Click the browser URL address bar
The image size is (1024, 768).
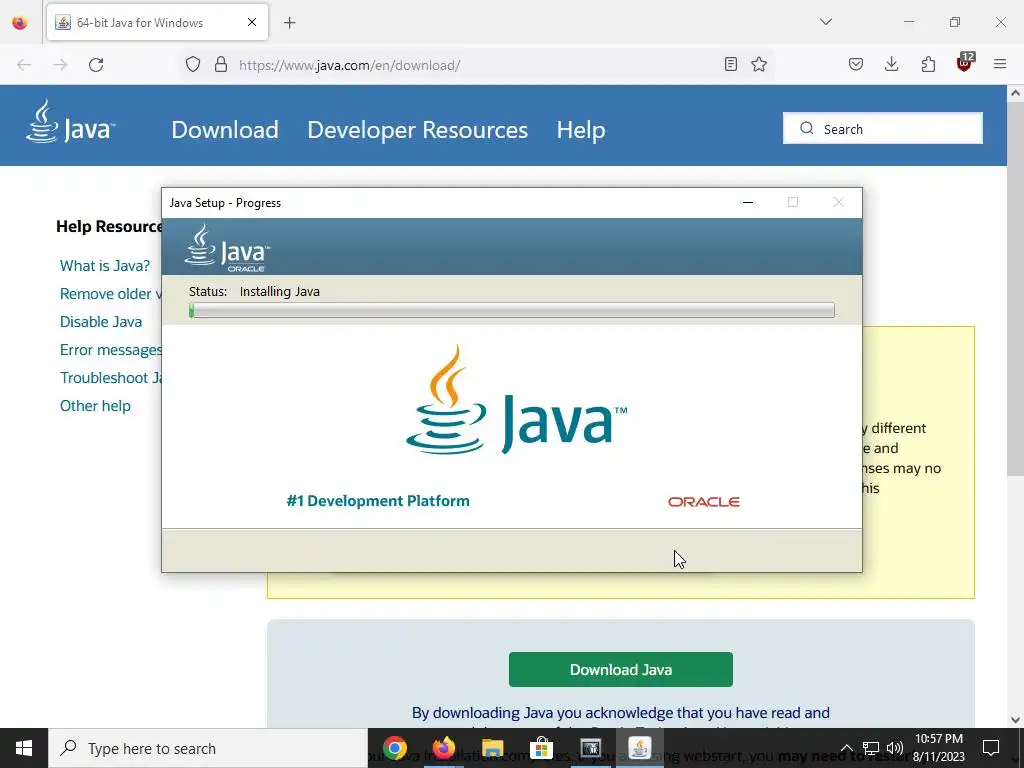[x=477, y=65]
